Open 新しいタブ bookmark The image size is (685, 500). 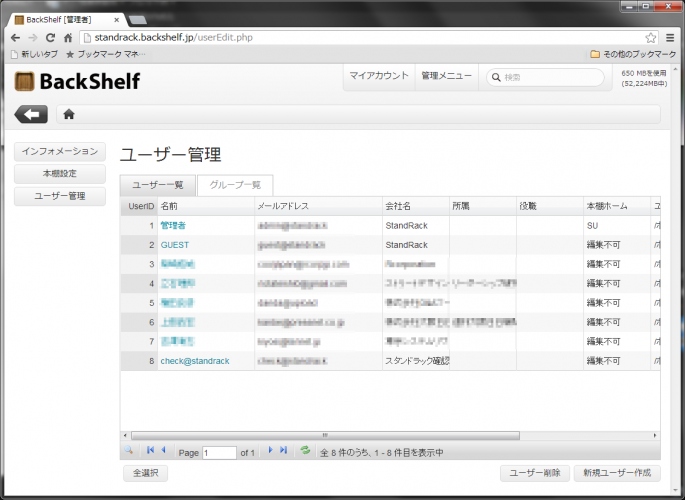point(34,54)
